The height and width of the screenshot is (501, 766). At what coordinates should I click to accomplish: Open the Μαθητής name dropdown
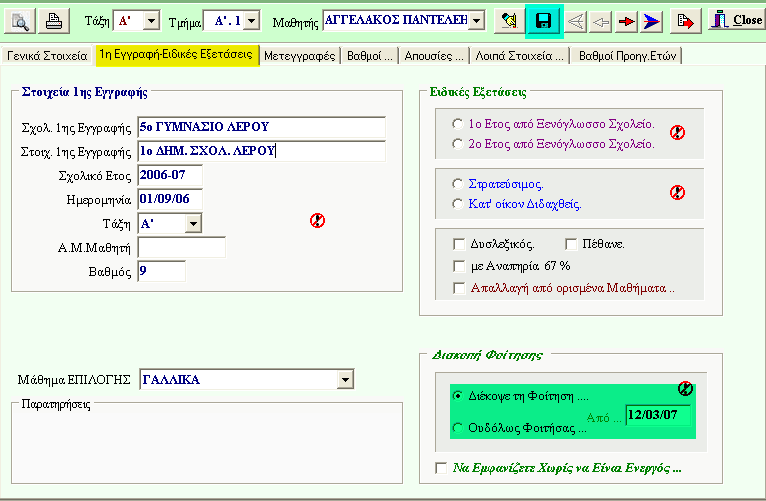[476, 20]
